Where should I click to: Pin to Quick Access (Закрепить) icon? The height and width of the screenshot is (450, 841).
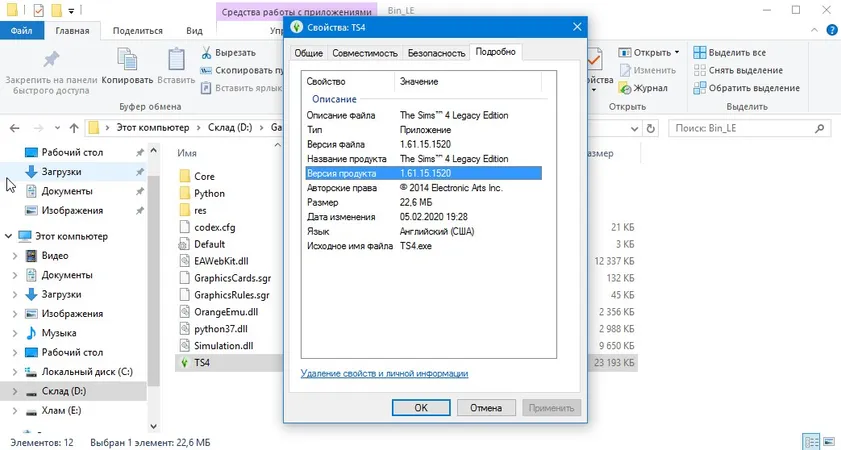pyautogui.click(x=51, y=59)
